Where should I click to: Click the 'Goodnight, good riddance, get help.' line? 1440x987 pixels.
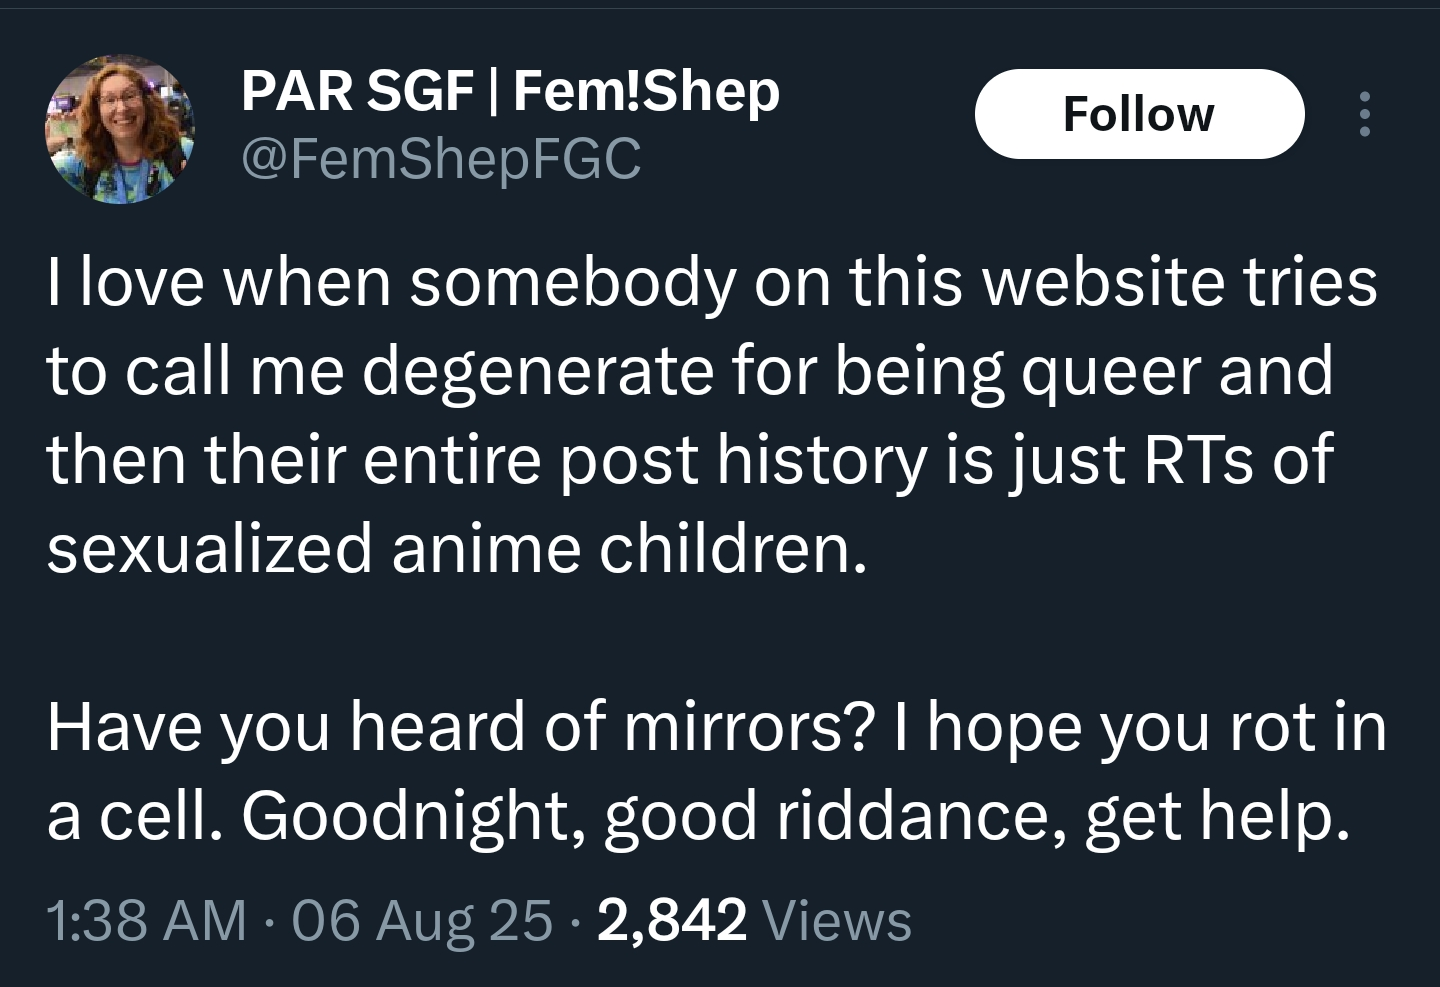795,815
